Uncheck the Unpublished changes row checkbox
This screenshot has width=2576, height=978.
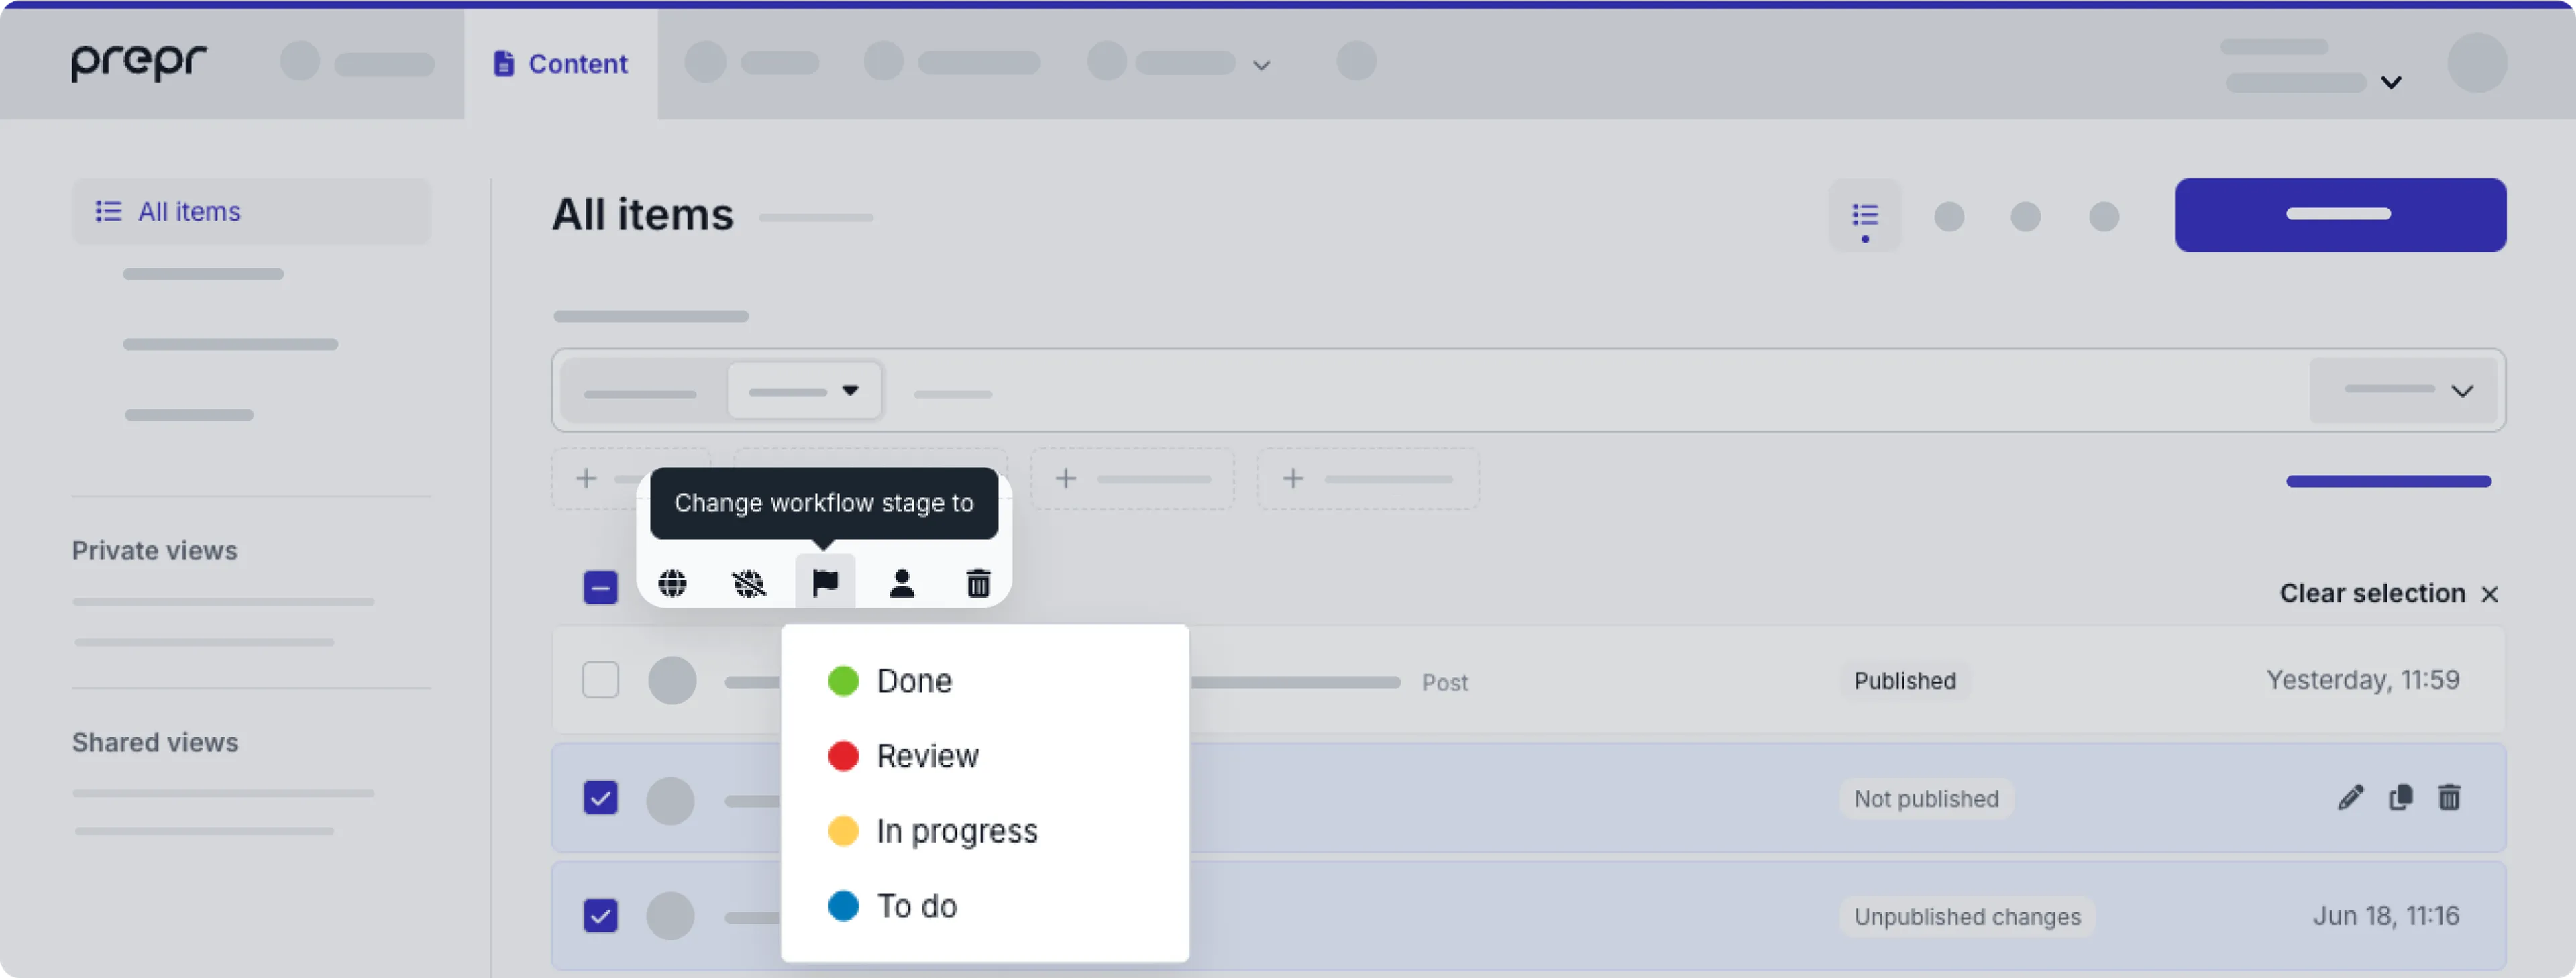tap(600, 915)
